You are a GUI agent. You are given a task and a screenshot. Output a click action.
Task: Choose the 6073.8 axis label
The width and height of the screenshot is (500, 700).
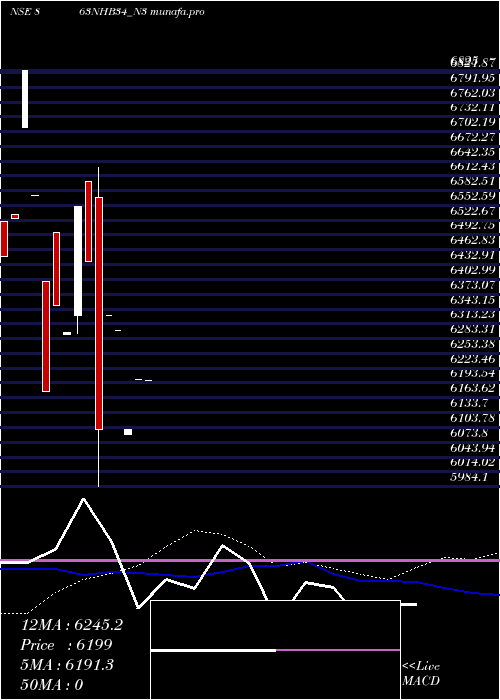point(469,433)
